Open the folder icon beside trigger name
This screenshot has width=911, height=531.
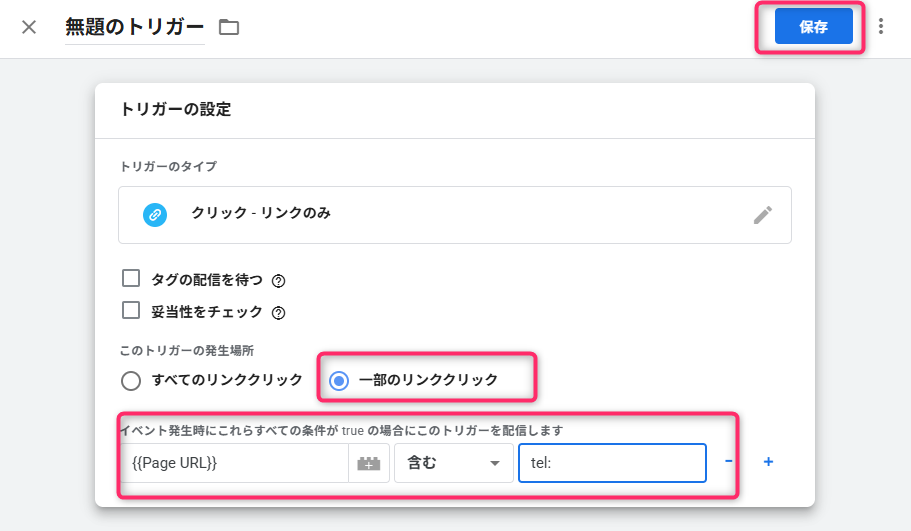click(229, 27)
